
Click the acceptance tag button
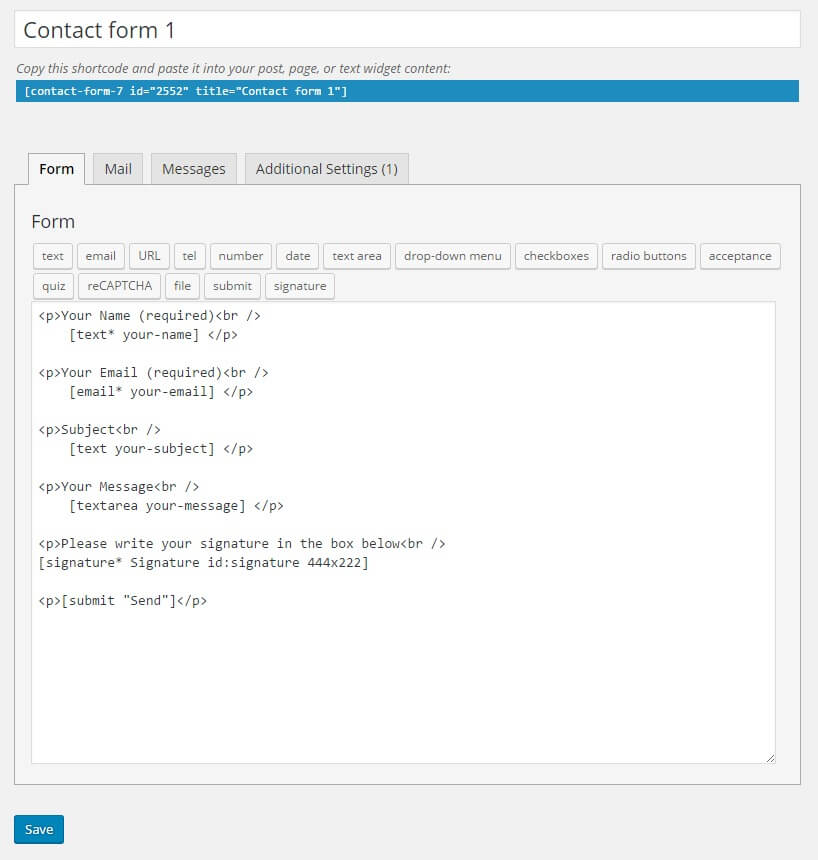739,256
